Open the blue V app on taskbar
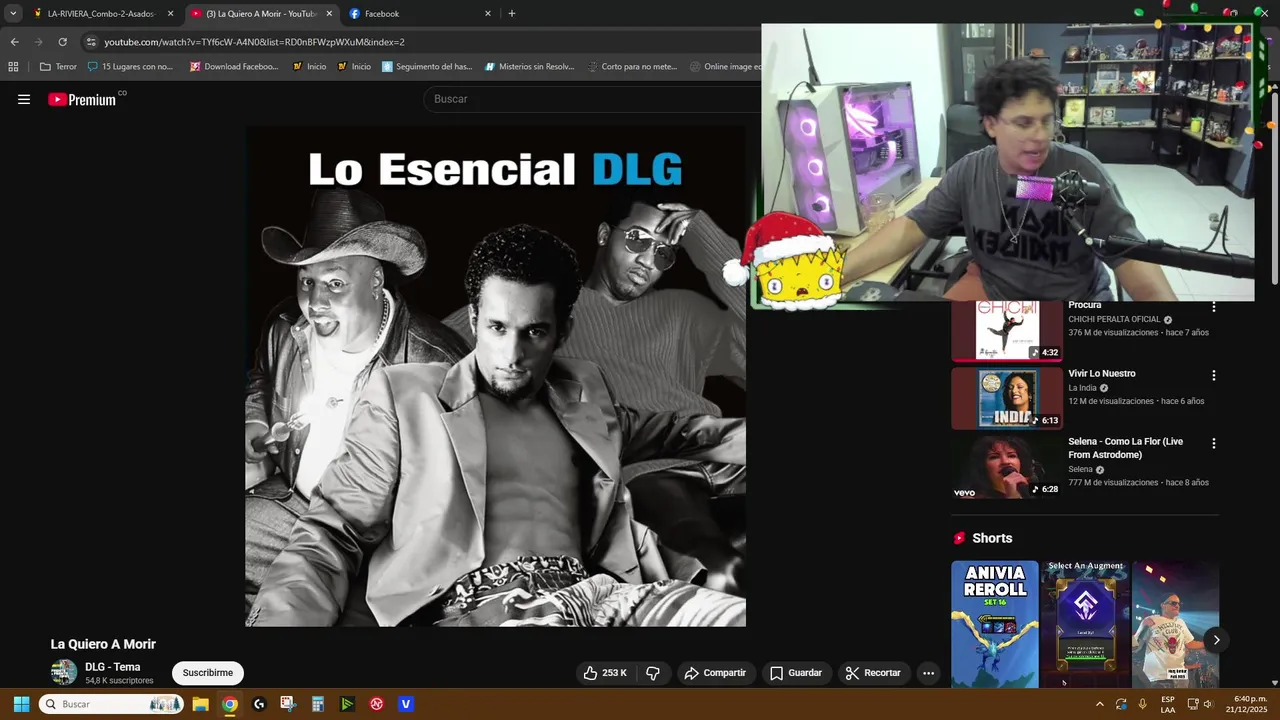The width and height of the screenshot is (1280, 720). [x=406, y=704]
